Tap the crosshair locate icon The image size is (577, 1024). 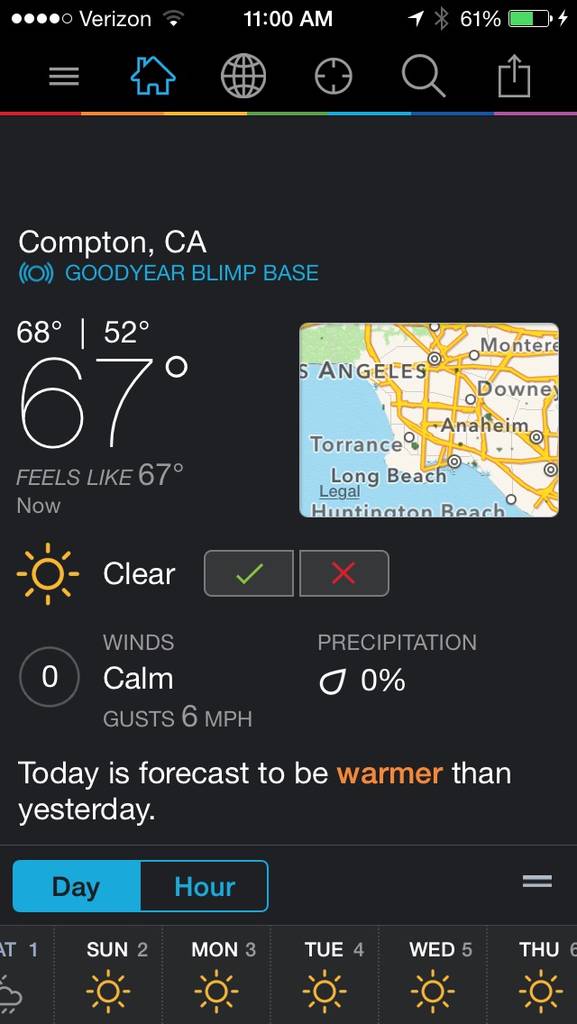[334, 76]
